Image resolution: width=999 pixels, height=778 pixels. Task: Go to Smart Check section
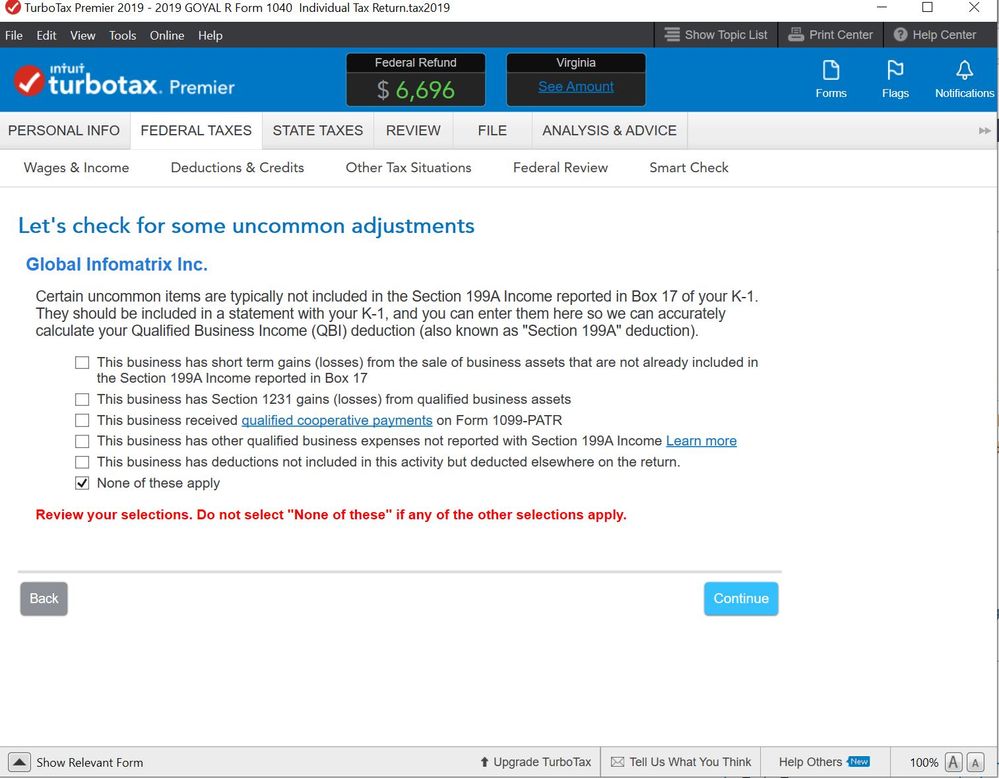(x=689, y=168)
